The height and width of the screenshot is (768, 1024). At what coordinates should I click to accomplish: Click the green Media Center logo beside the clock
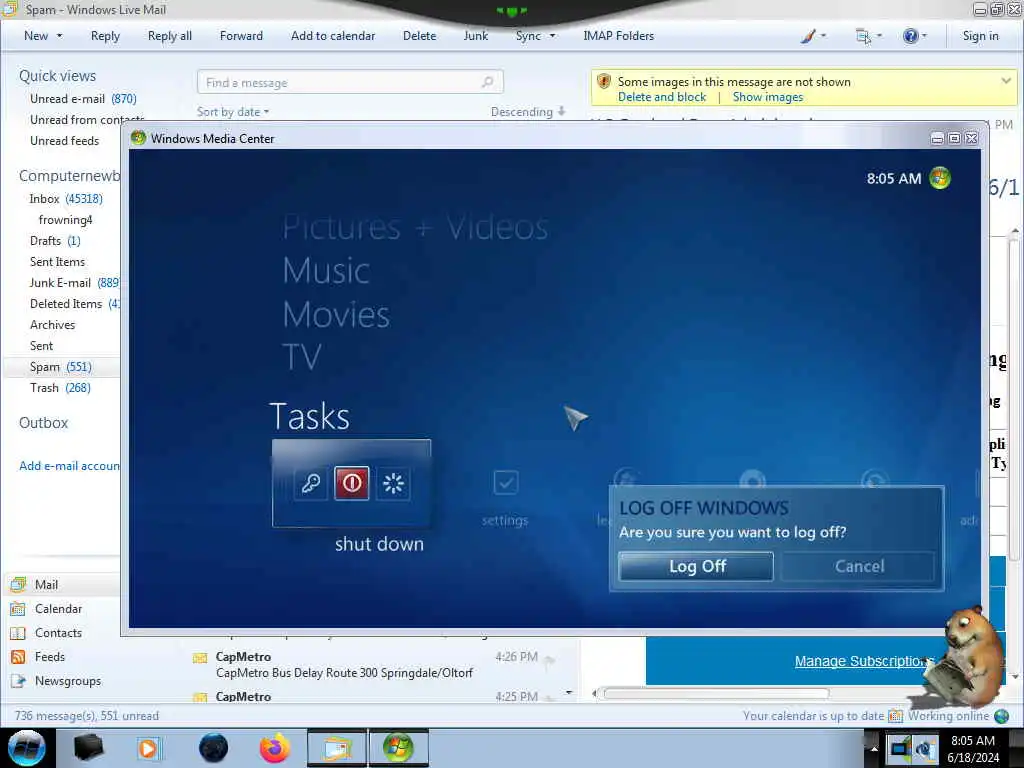coord(940,178)
